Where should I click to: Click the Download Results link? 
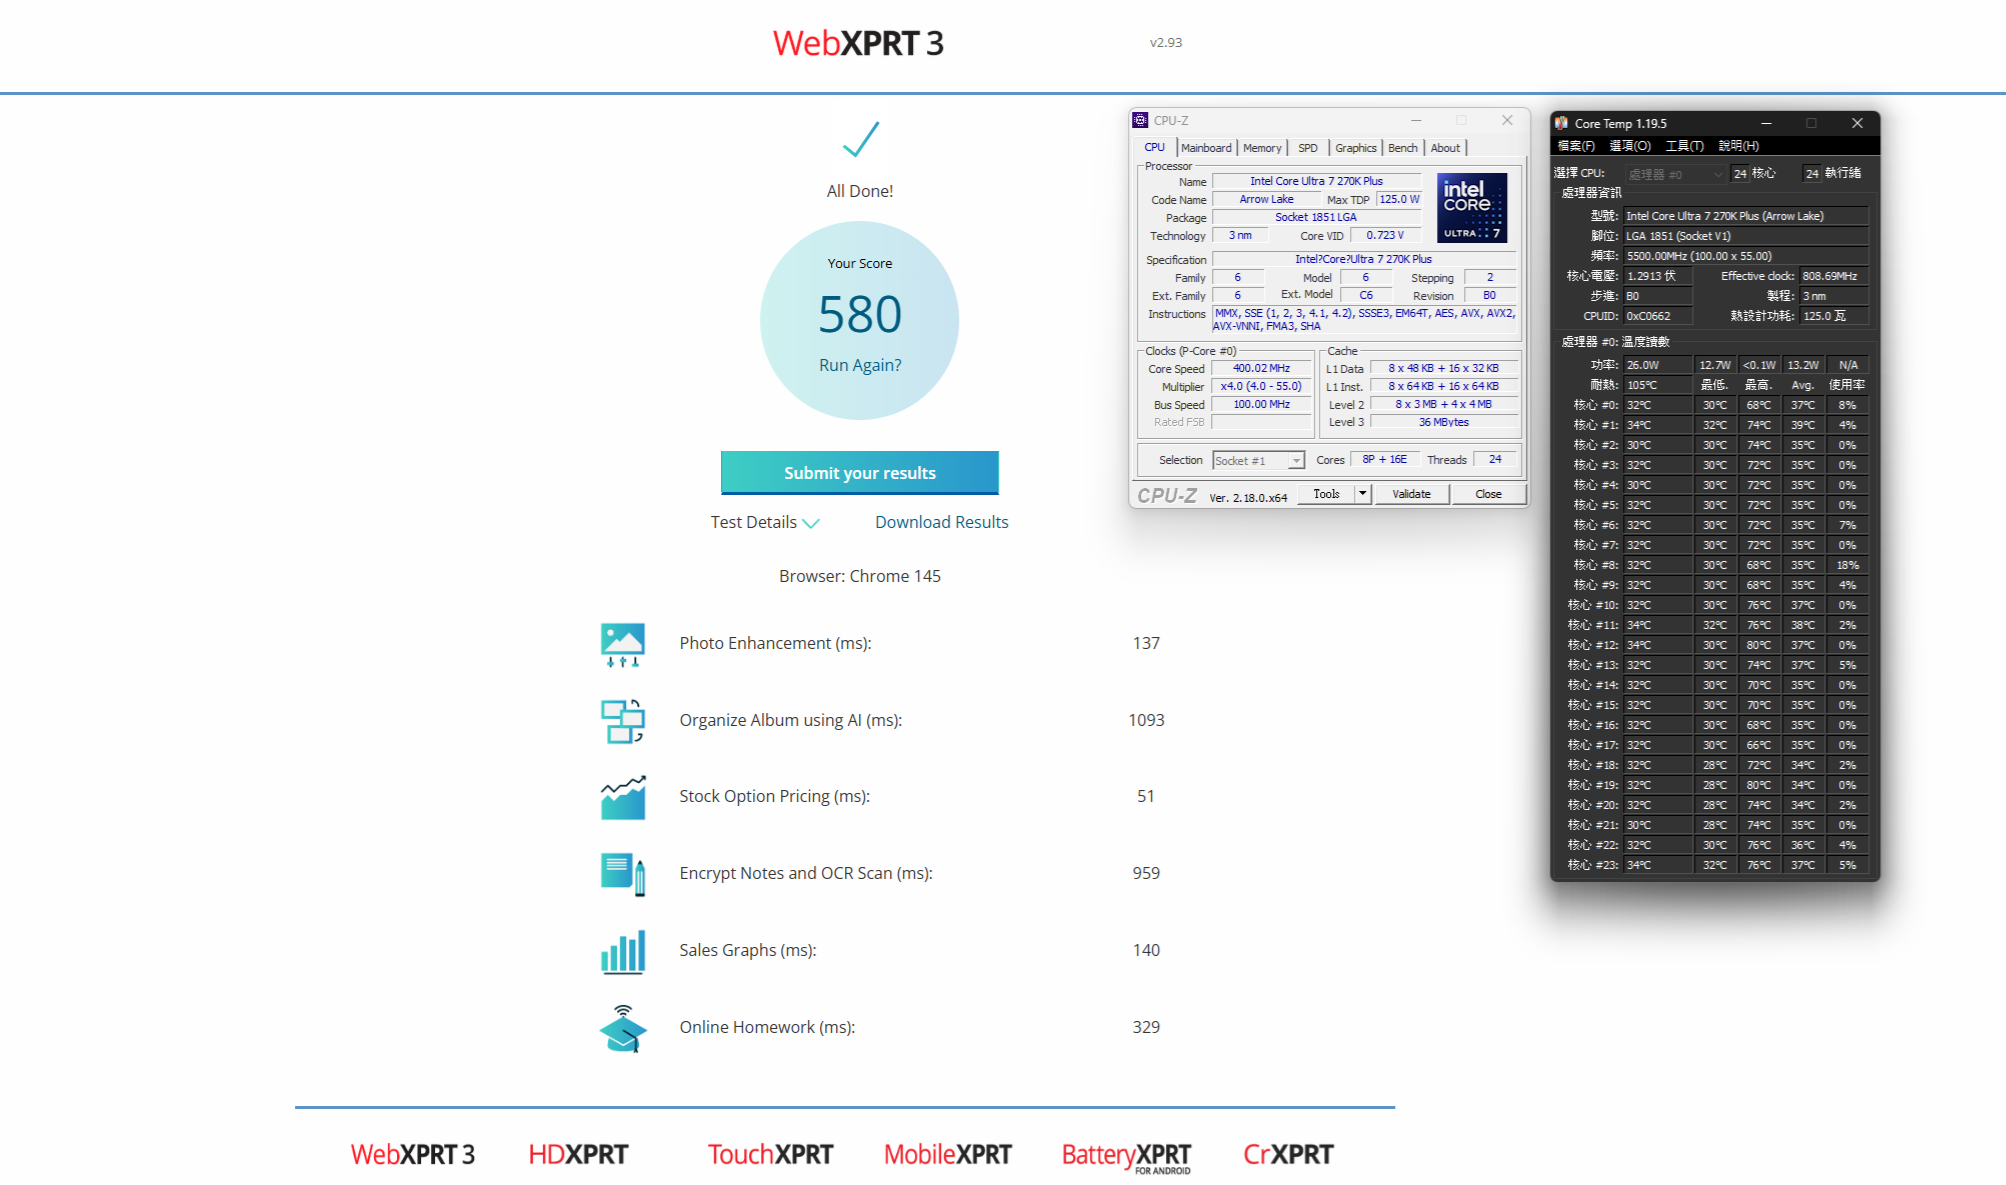(x=941, y=522)
